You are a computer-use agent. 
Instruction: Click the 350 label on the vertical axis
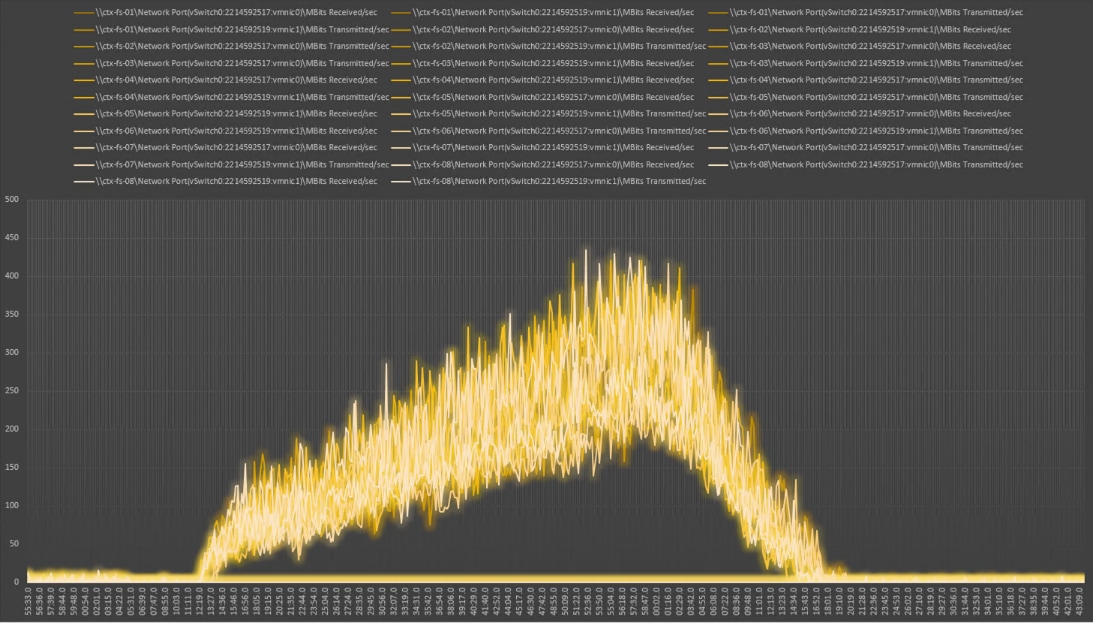[x=12, y=314]
